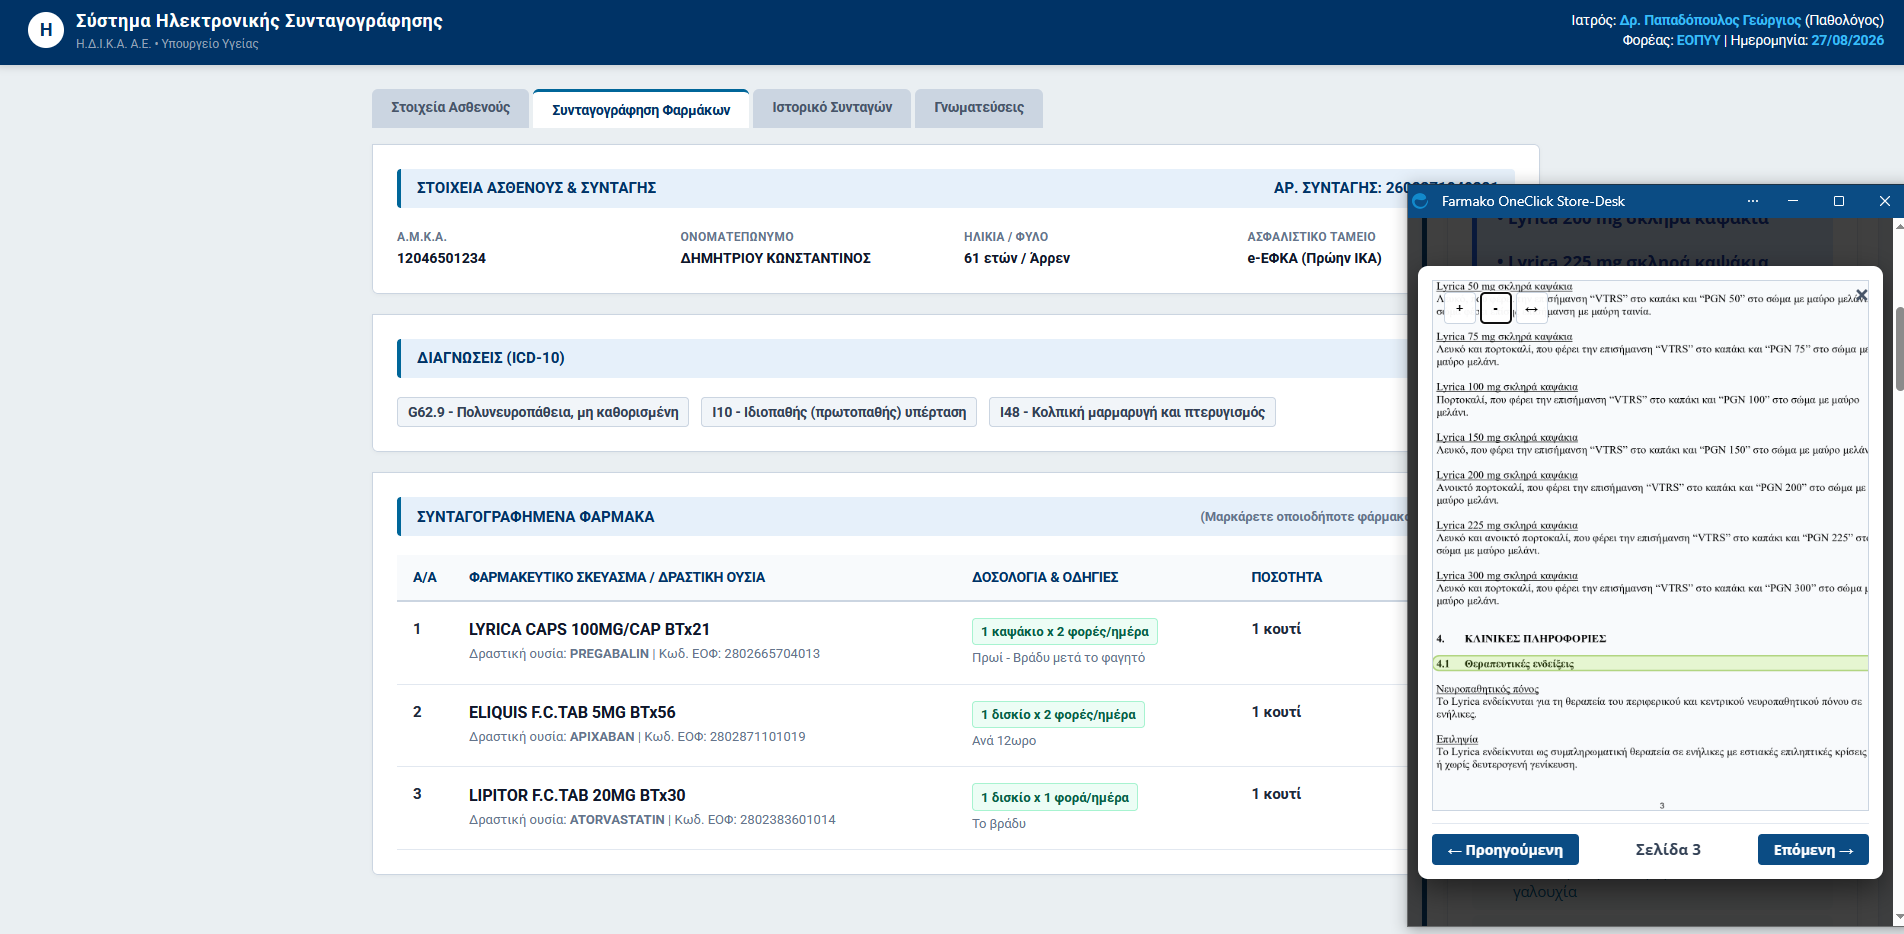The image size is (1904, 934).
Task: Click the doctor name Δρ. Παπαδόπουλος Γεώργιος
Action: [x=1710, y=20]
